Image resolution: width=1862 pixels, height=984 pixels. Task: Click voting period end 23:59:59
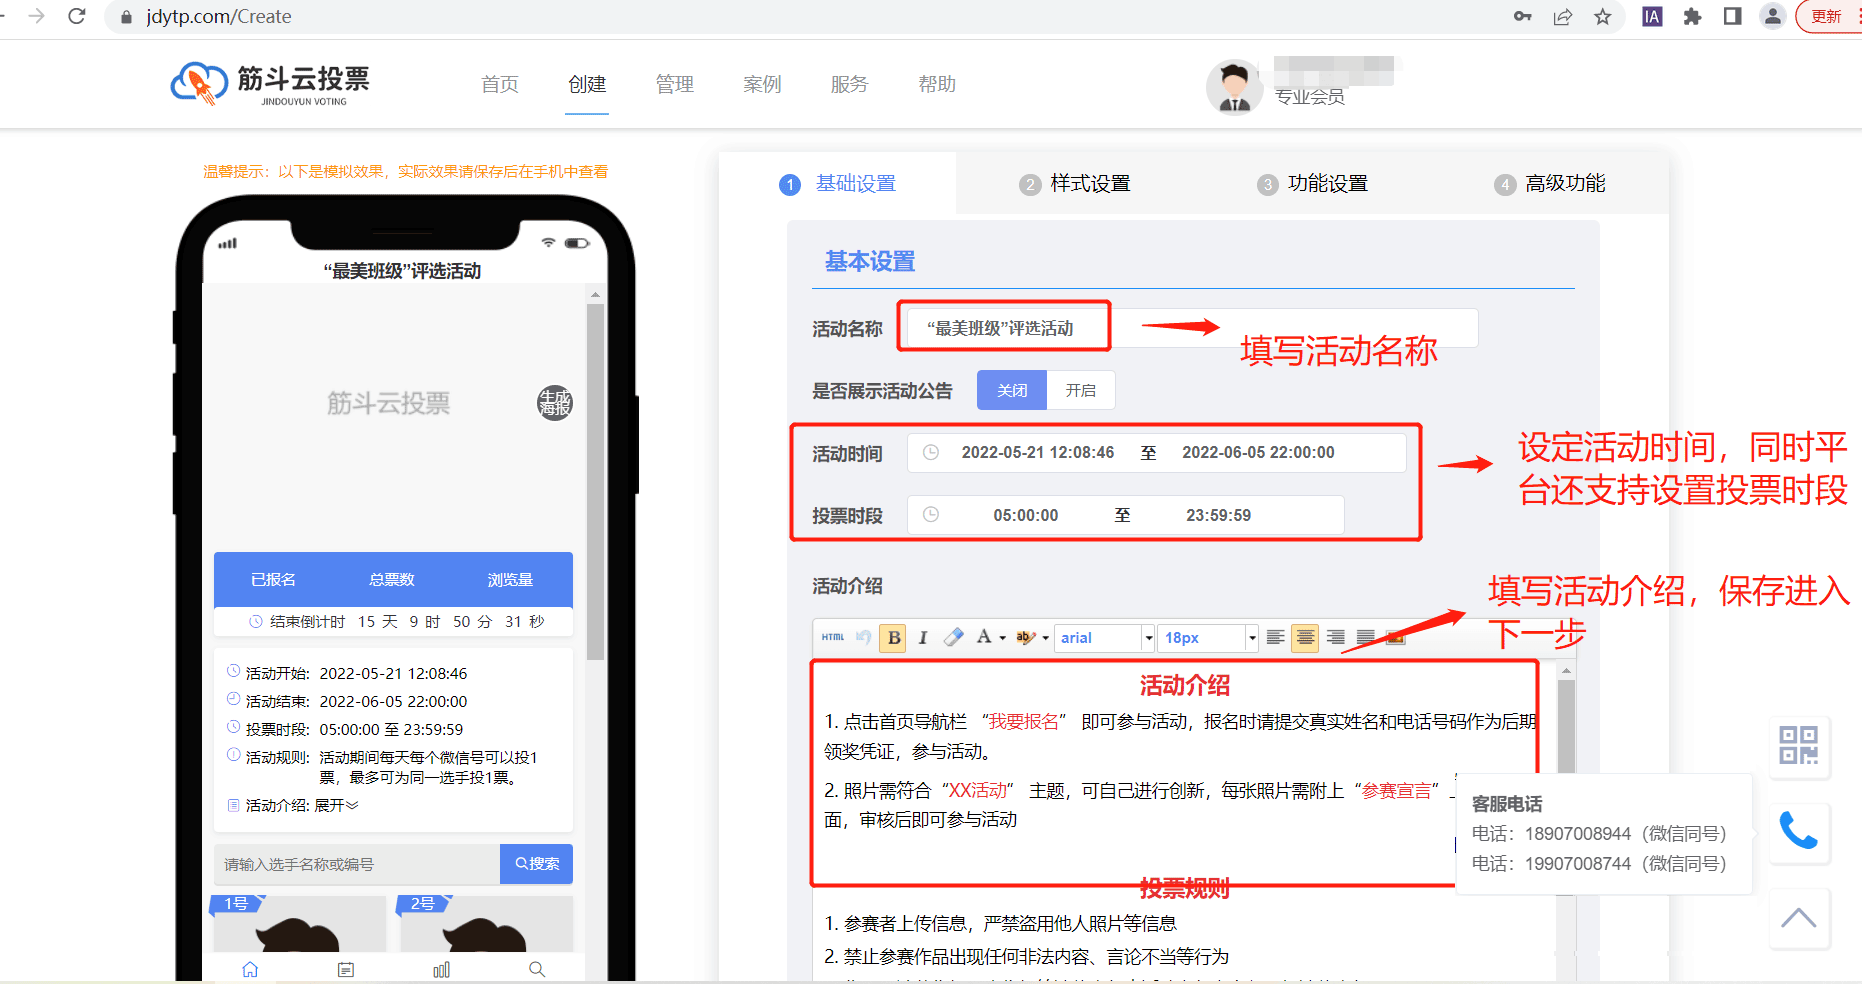coord(1218,515)
